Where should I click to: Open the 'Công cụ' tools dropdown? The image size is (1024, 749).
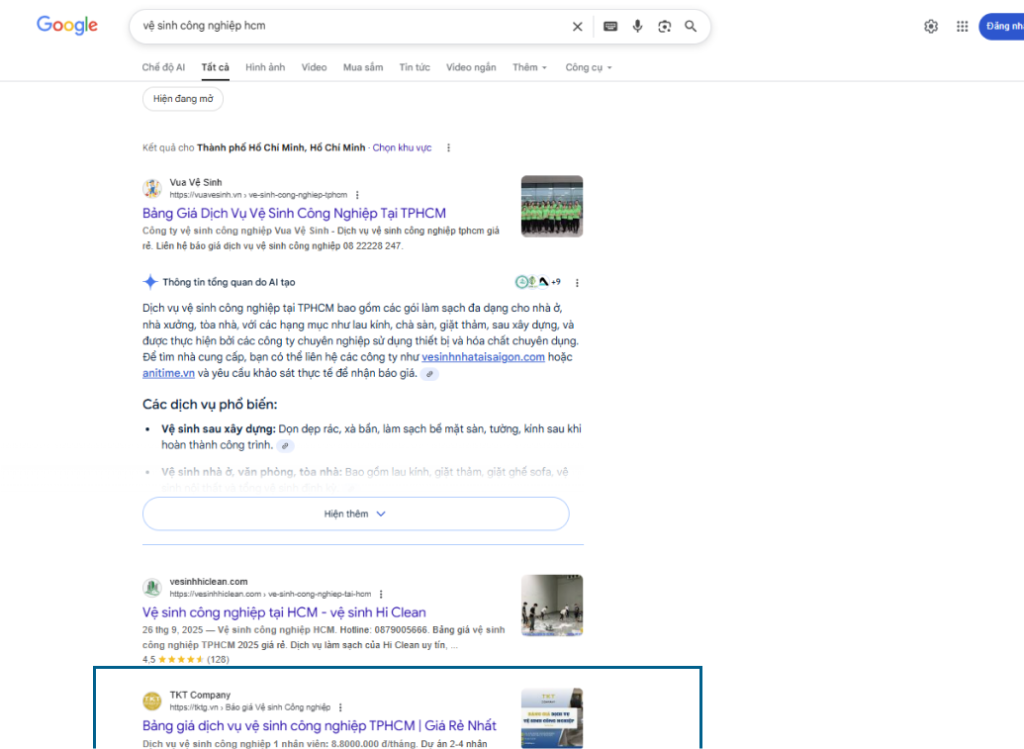588,68
